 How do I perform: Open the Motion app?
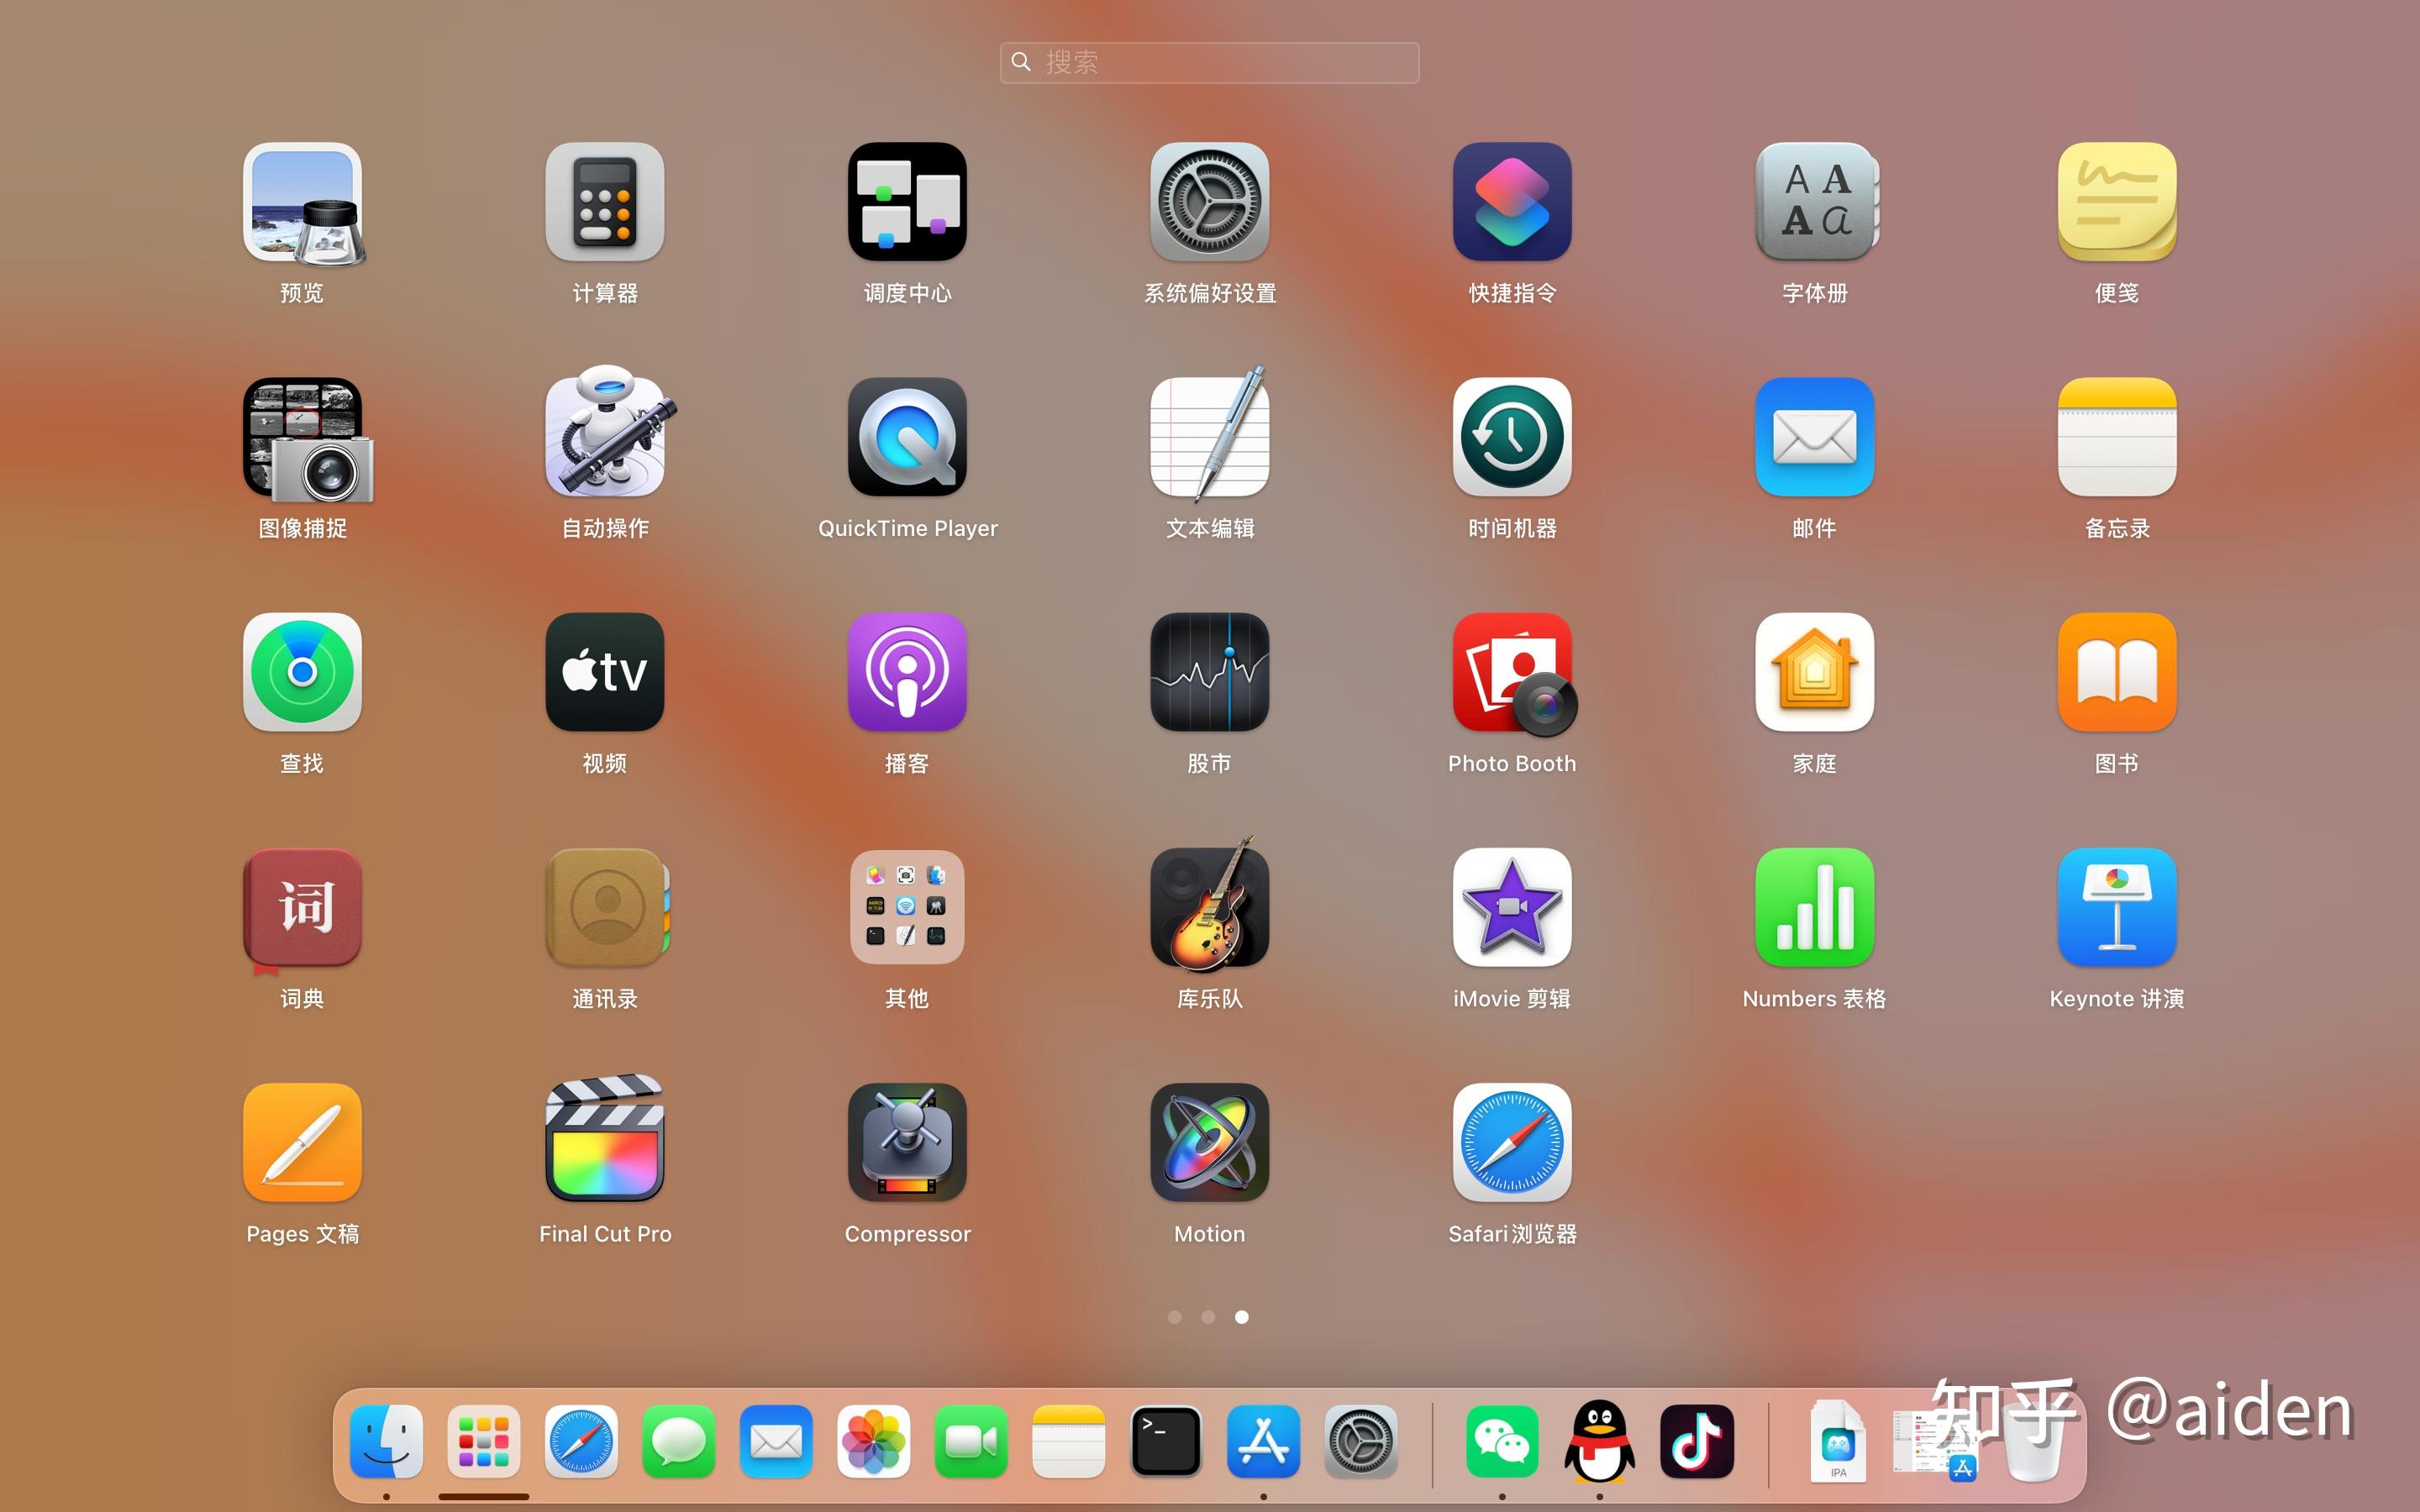pos(1210,1143)
